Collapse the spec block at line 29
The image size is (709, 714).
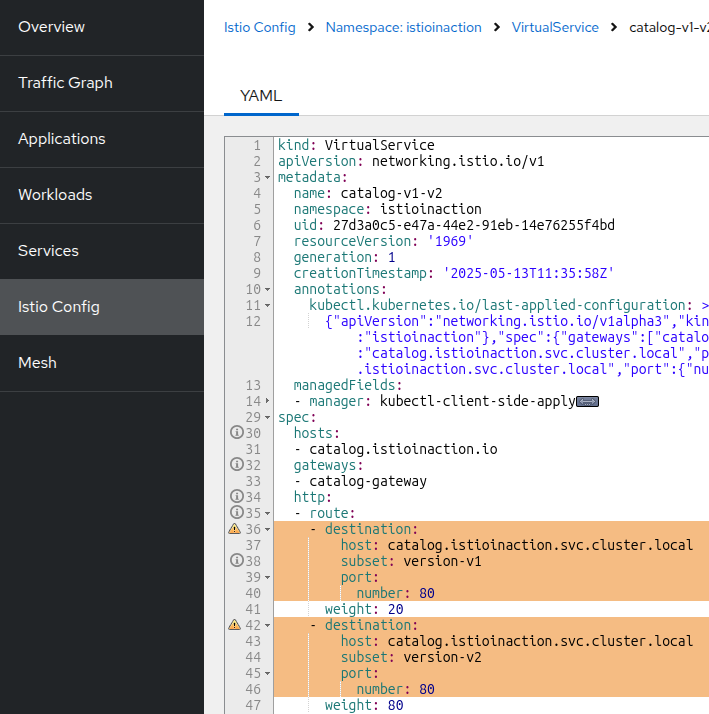(x=267, y=418)
